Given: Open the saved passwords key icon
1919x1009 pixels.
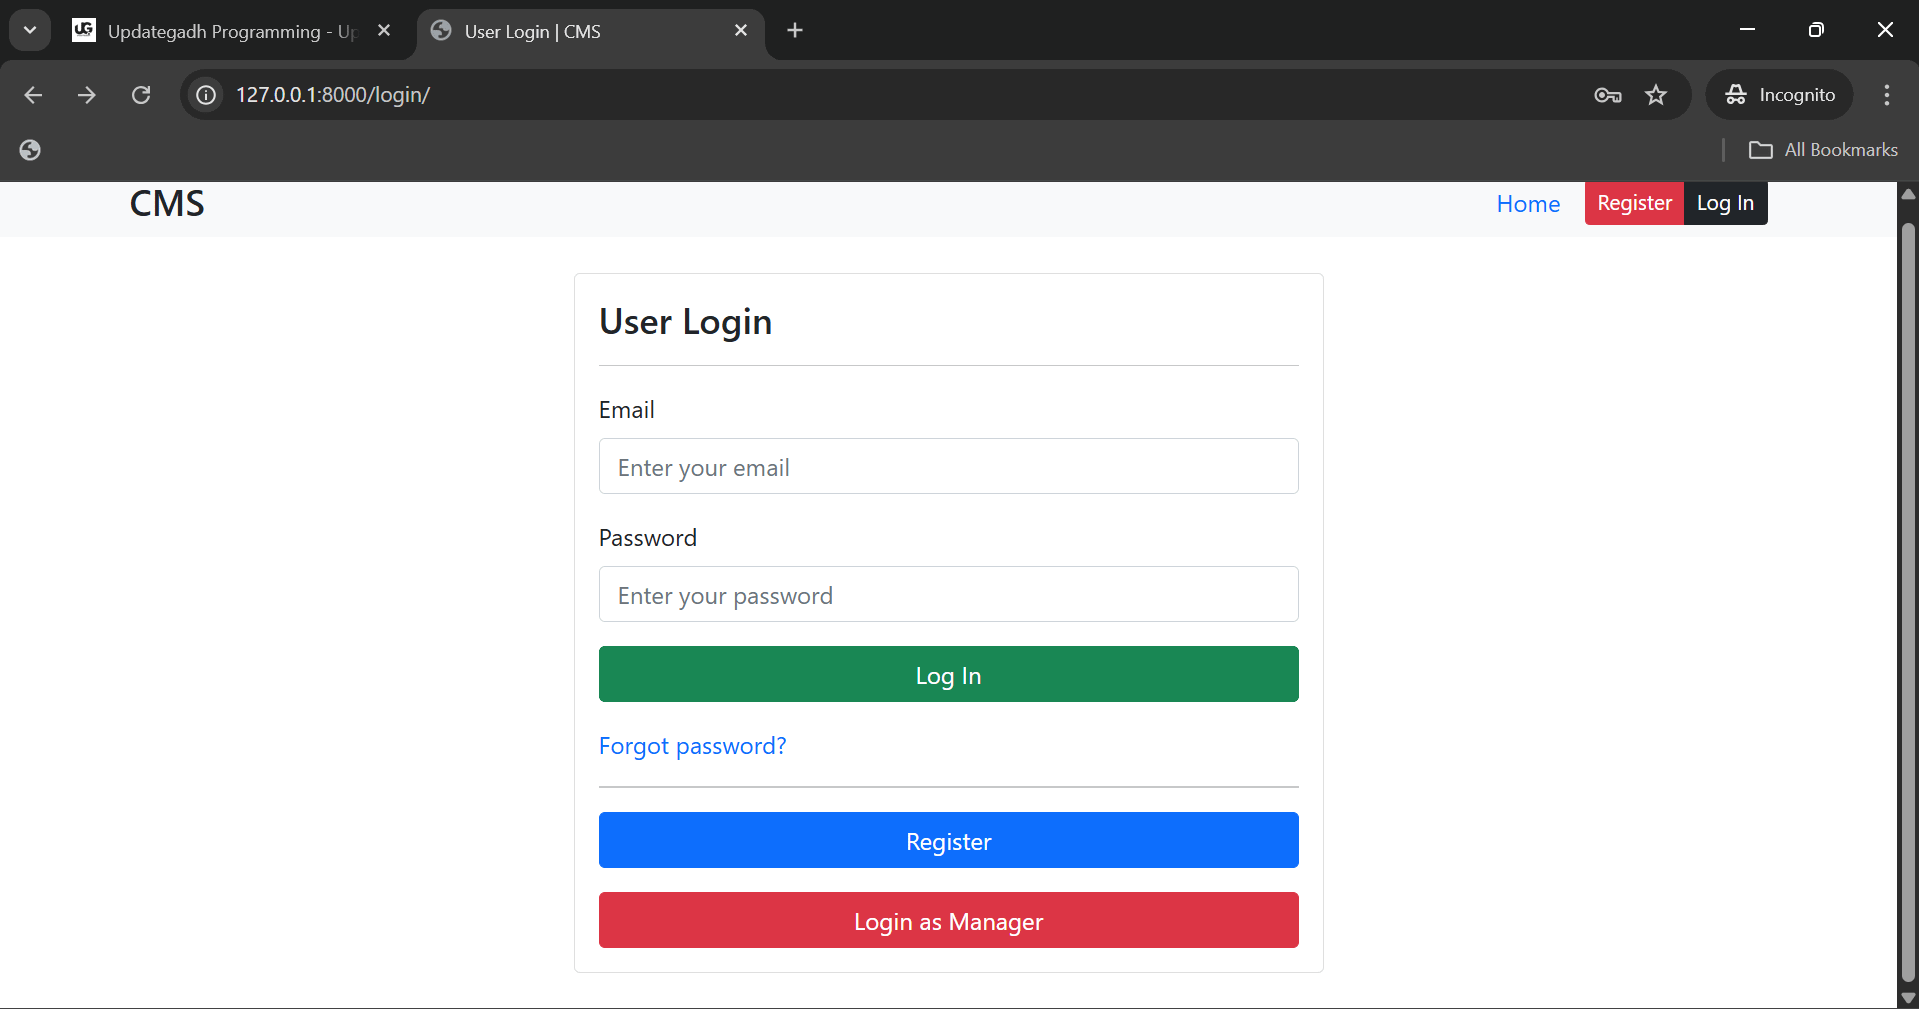Looking at the screenshot, I should click(1607, 95).
